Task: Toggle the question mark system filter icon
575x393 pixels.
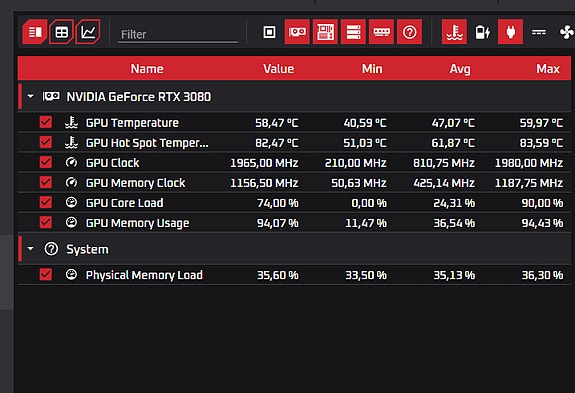Action: point(410,32)
